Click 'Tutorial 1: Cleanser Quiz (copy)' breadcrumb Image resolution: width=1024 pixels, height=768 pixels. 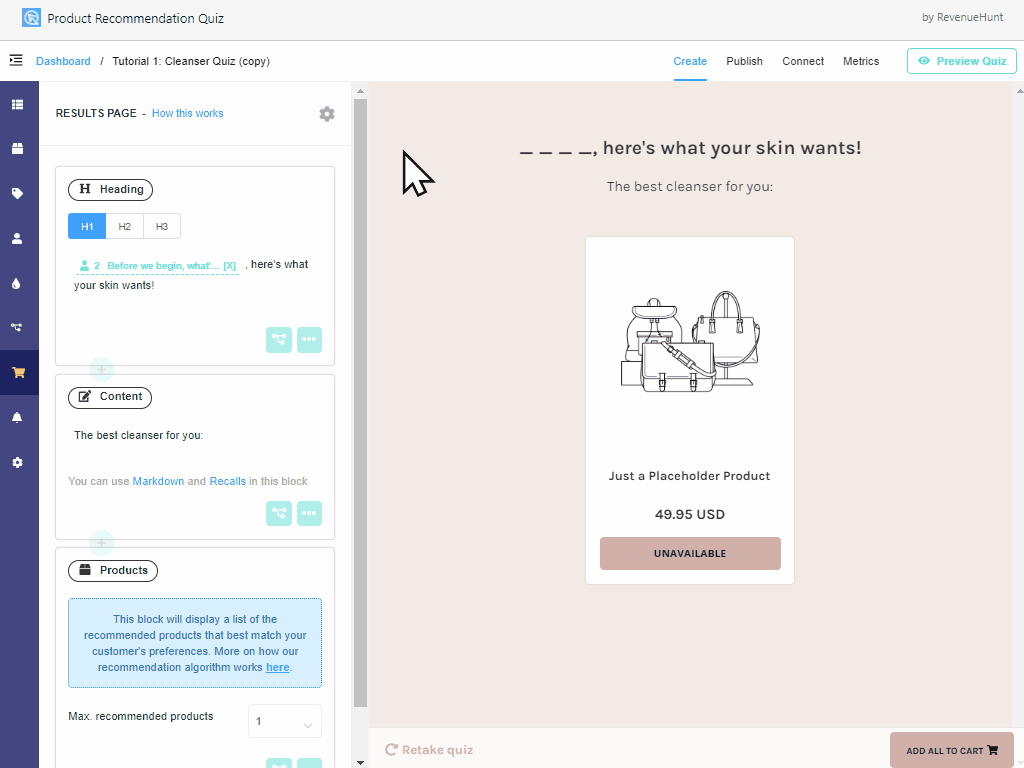(x=191, y=61)
